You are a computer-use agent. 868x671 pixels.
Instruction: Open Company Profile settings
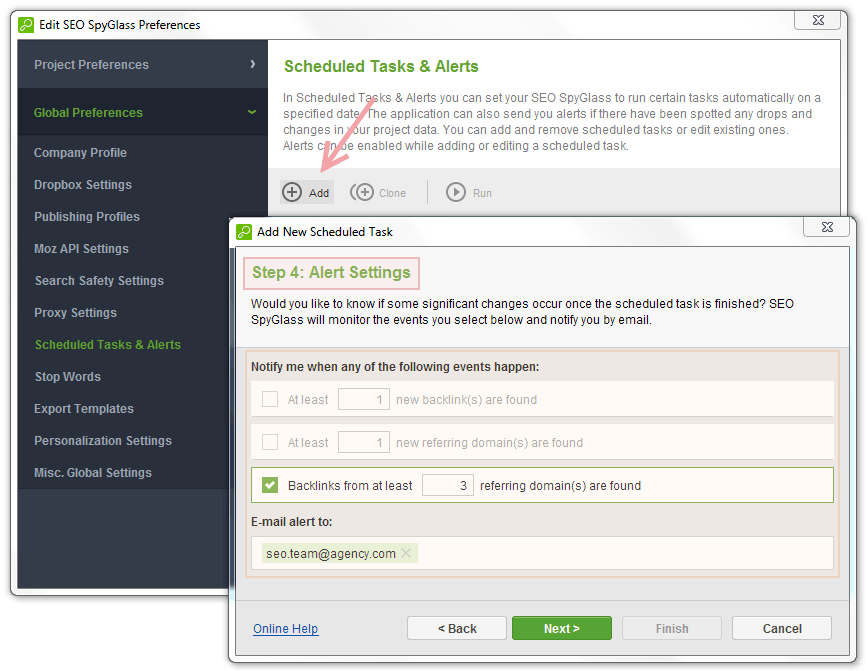tap(80, 152)
